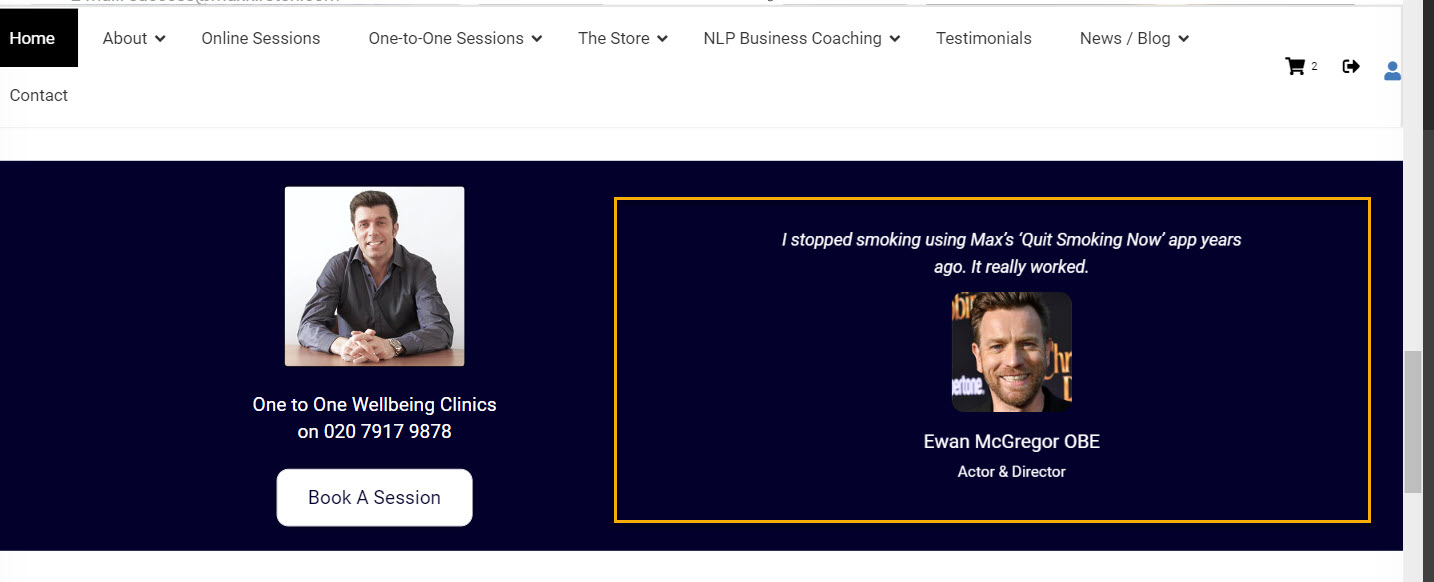Screen dimensions: 1434x582
Task: Click the Actor & Director subtitle
Action: coord(1011,471)
